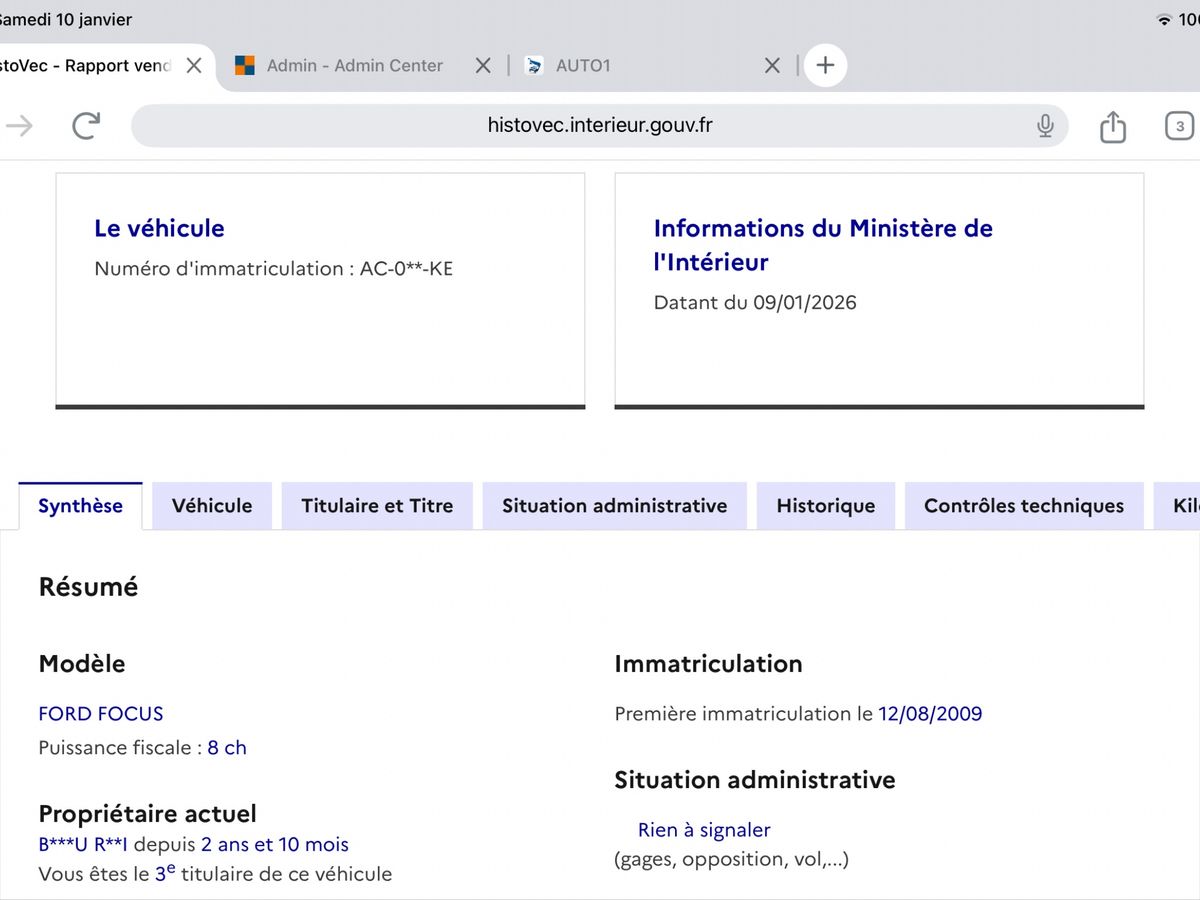Screen dimensions: 1200x900
Task: Click the FORD FOCUS model text
Action: [101, 714]
